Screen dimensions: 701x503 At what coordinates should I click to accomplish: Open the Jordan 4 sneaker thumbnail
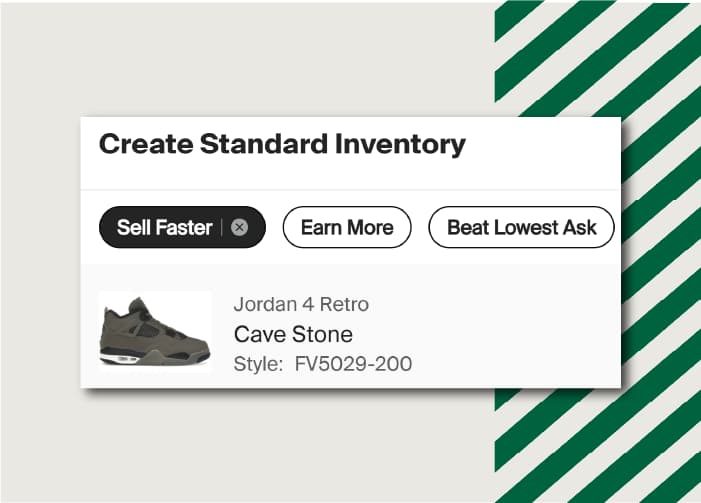[x=155, y=331]
